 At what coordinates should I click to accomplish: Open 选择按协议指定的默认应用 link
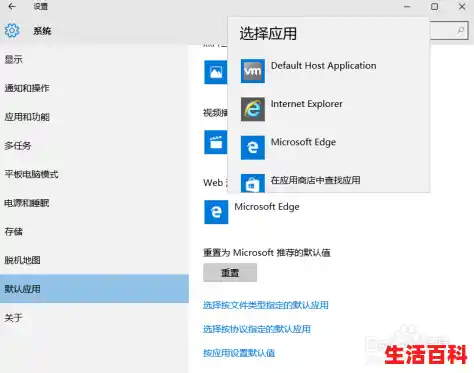point(257,329)
